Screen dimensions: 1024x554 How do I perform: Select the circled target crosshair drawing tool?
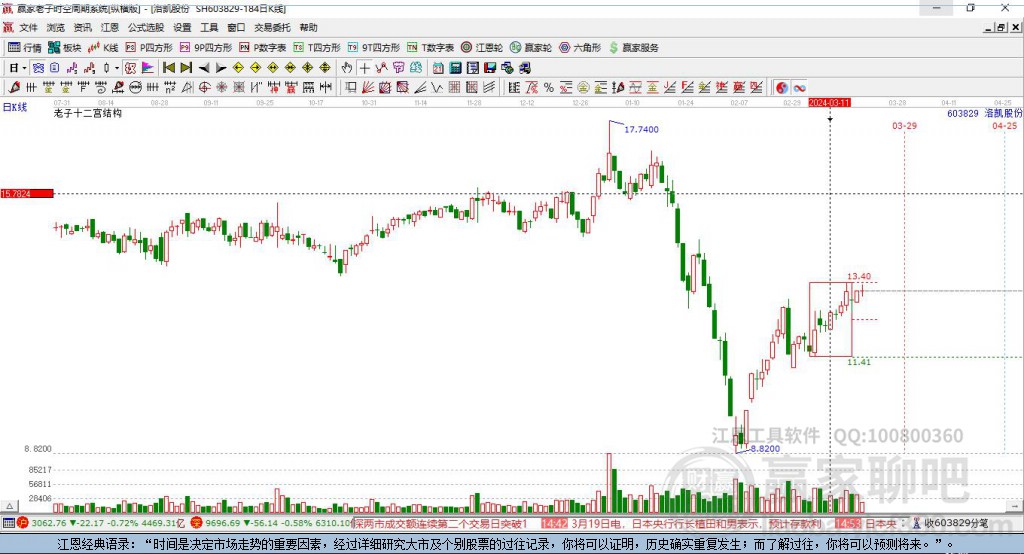(204, 88)
